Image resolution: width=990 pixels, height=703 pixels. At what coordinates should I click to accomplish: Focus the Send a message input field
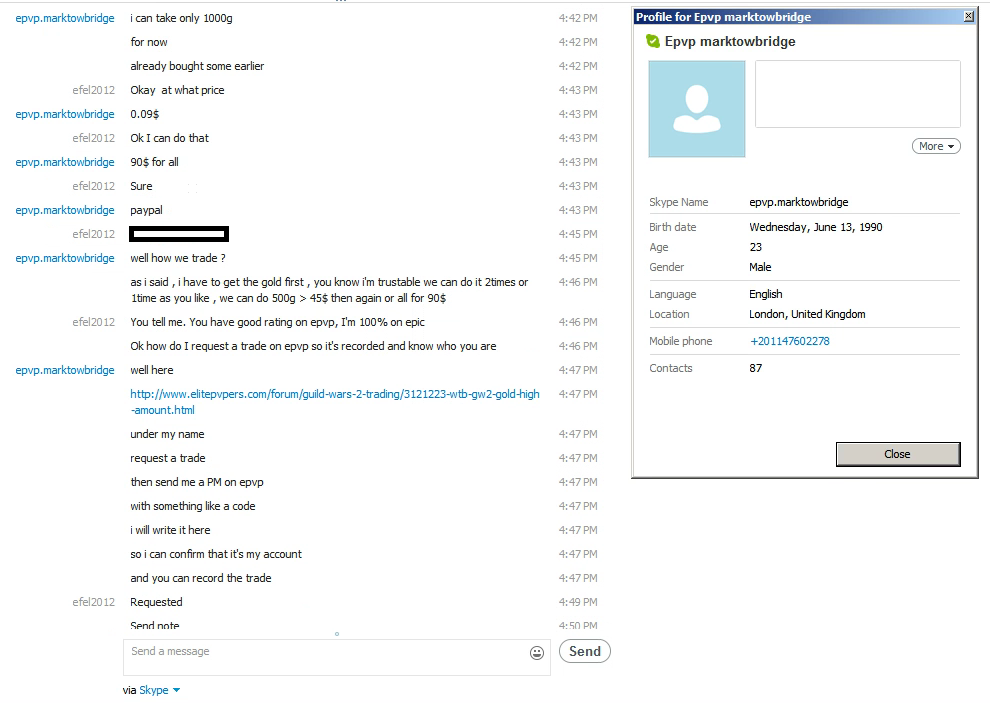tap(337, 657)
